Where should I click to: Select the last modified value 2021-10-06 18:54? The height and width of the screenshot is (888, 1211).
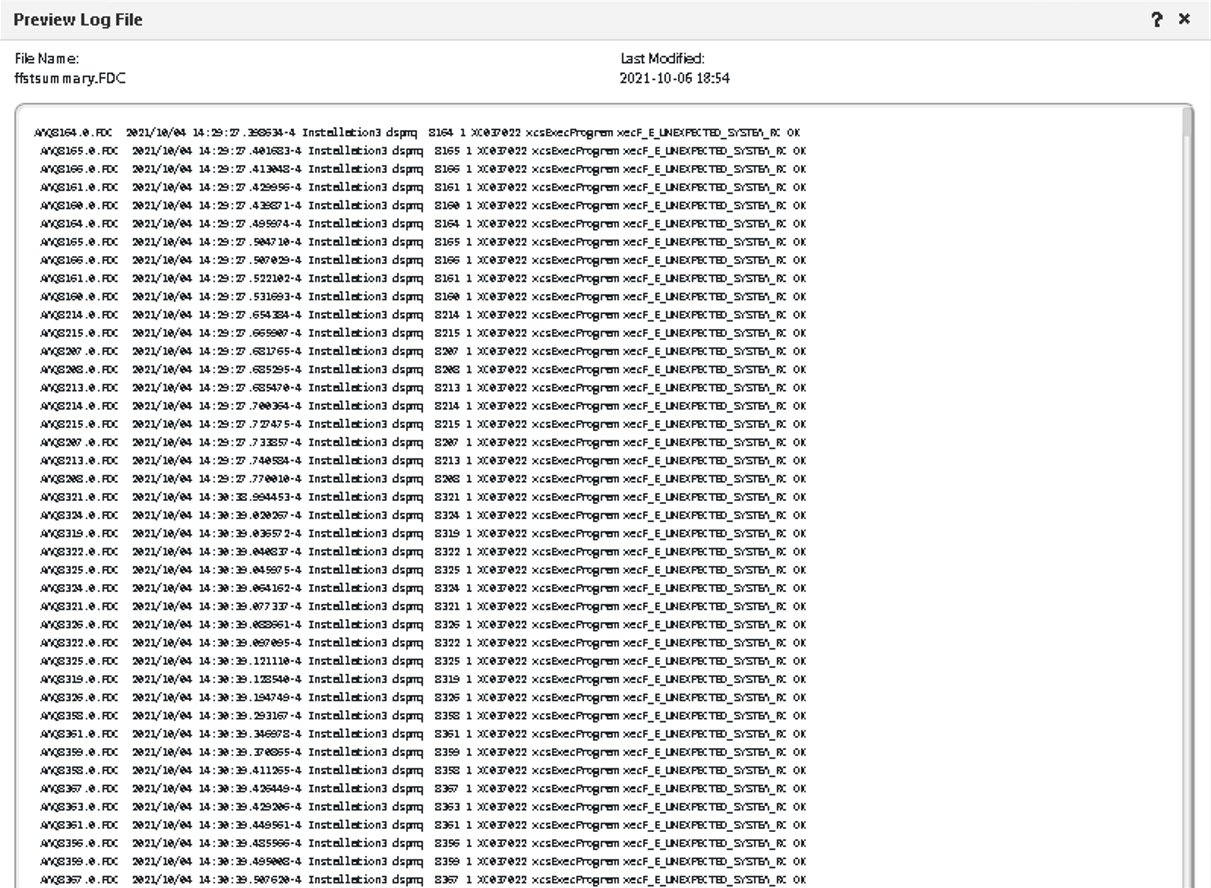pyautogui.click(x=675, y=78)
